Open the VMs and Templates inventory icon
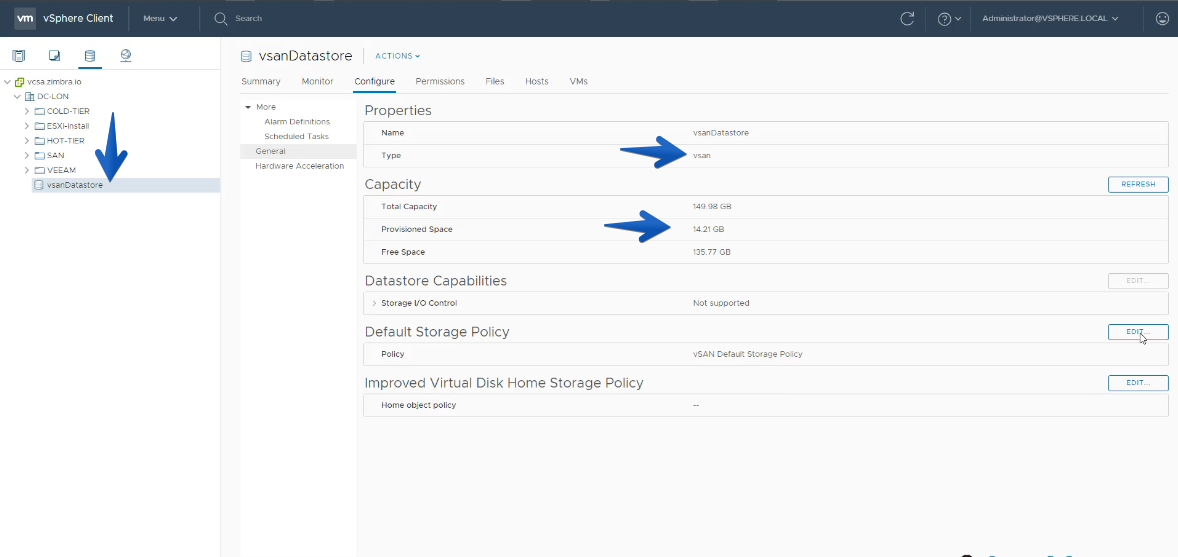The height and width of the screenshot is (557, 1178). [x=54, y=56]
